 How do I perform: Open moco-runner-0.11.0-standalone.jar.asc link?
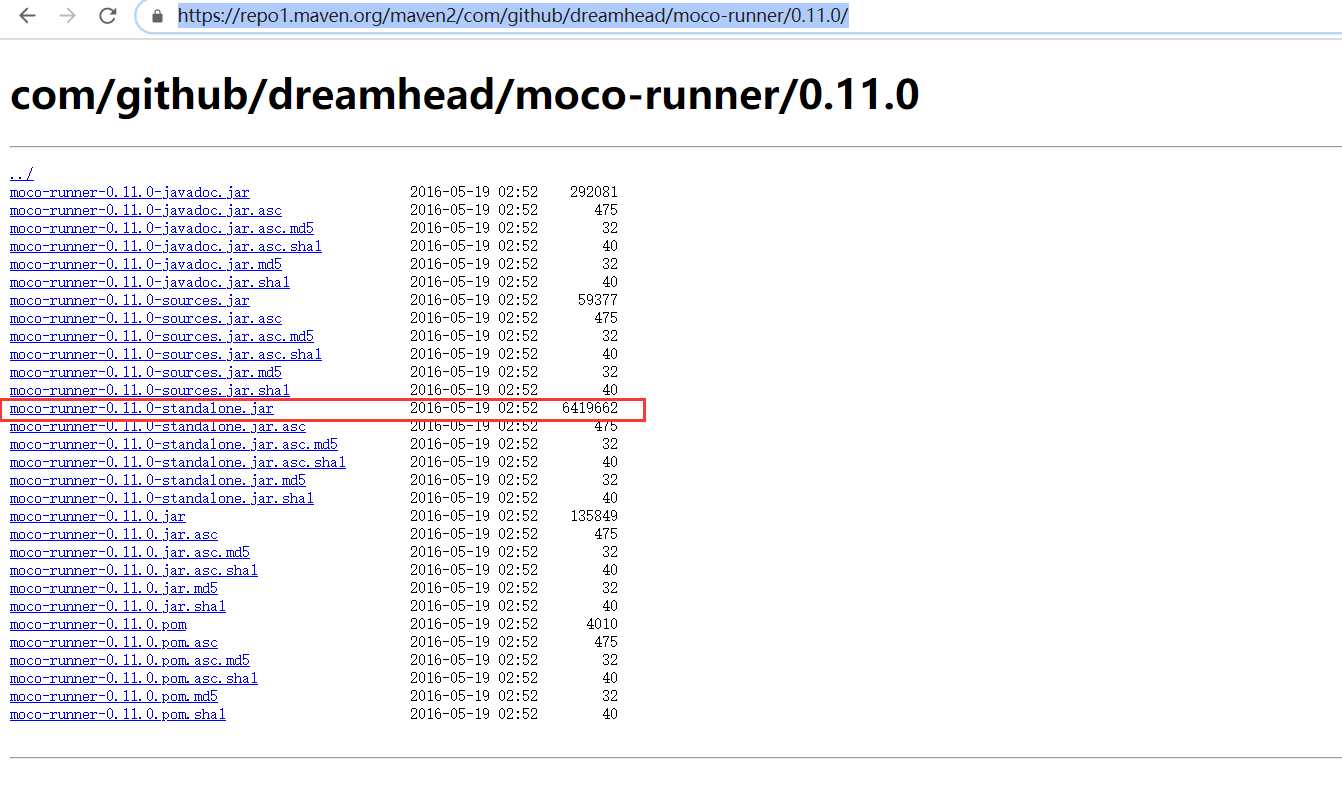pos(158,426)
